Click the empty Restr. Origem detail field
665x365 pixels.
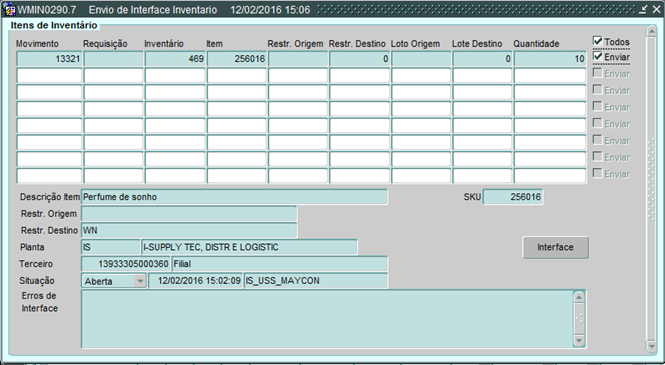coord(189,214)
